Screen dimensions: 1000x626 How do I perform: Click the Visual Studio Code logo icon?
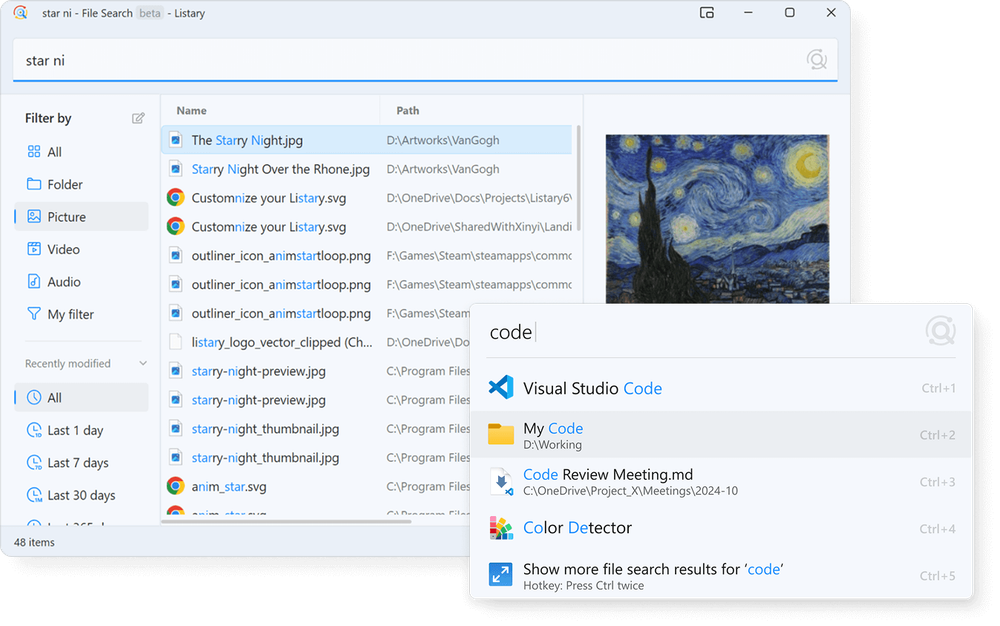coord(501,388)
